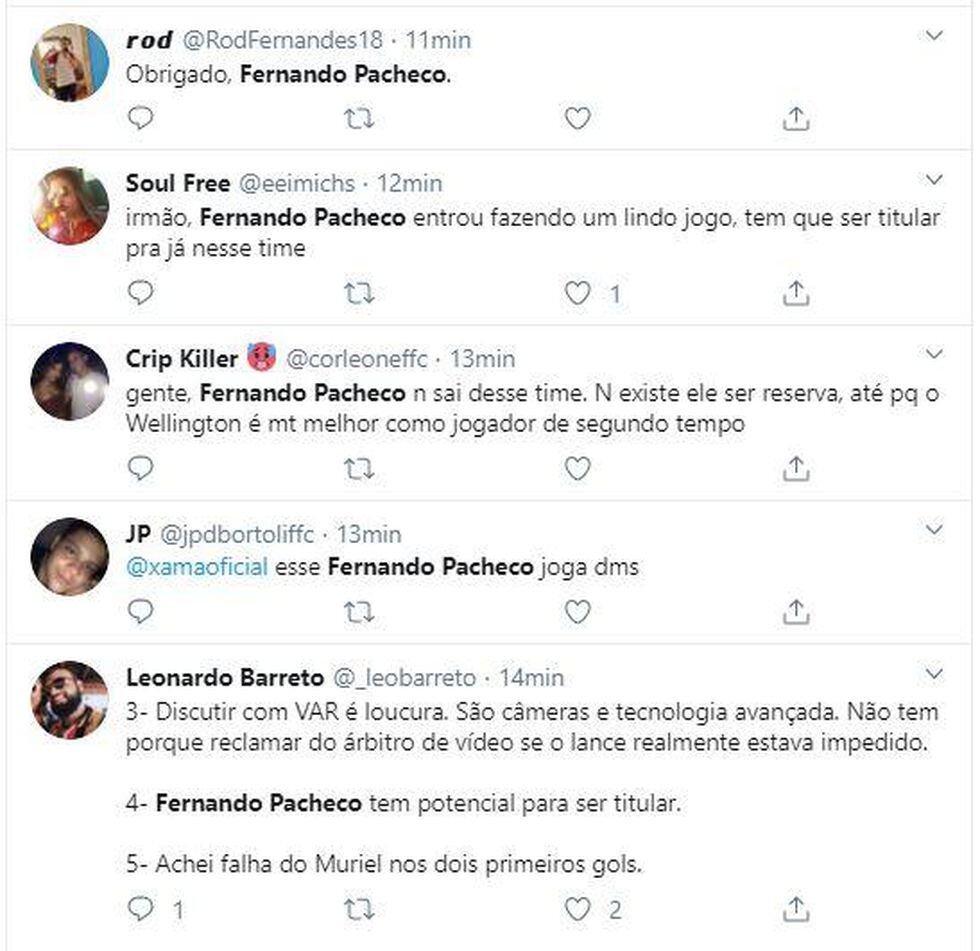Retweet JP's tweet about Fernando Pacheco
The image size is (980, 951).
(359, 611)
